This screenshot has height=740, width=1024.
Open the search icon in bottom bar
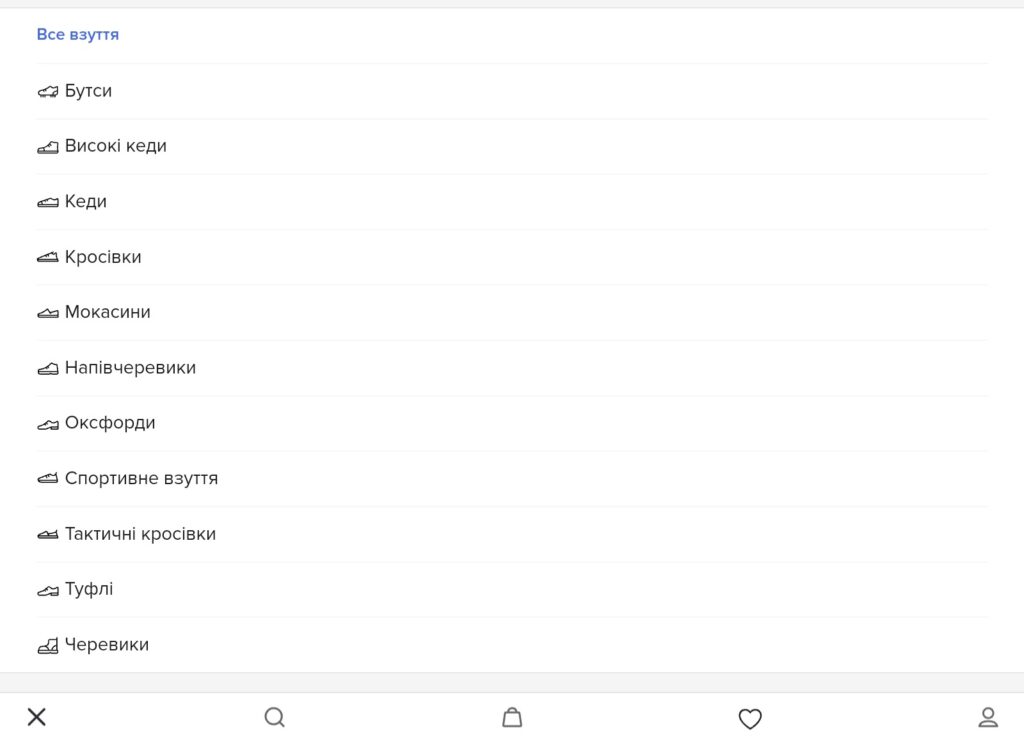tap(274, 717)
